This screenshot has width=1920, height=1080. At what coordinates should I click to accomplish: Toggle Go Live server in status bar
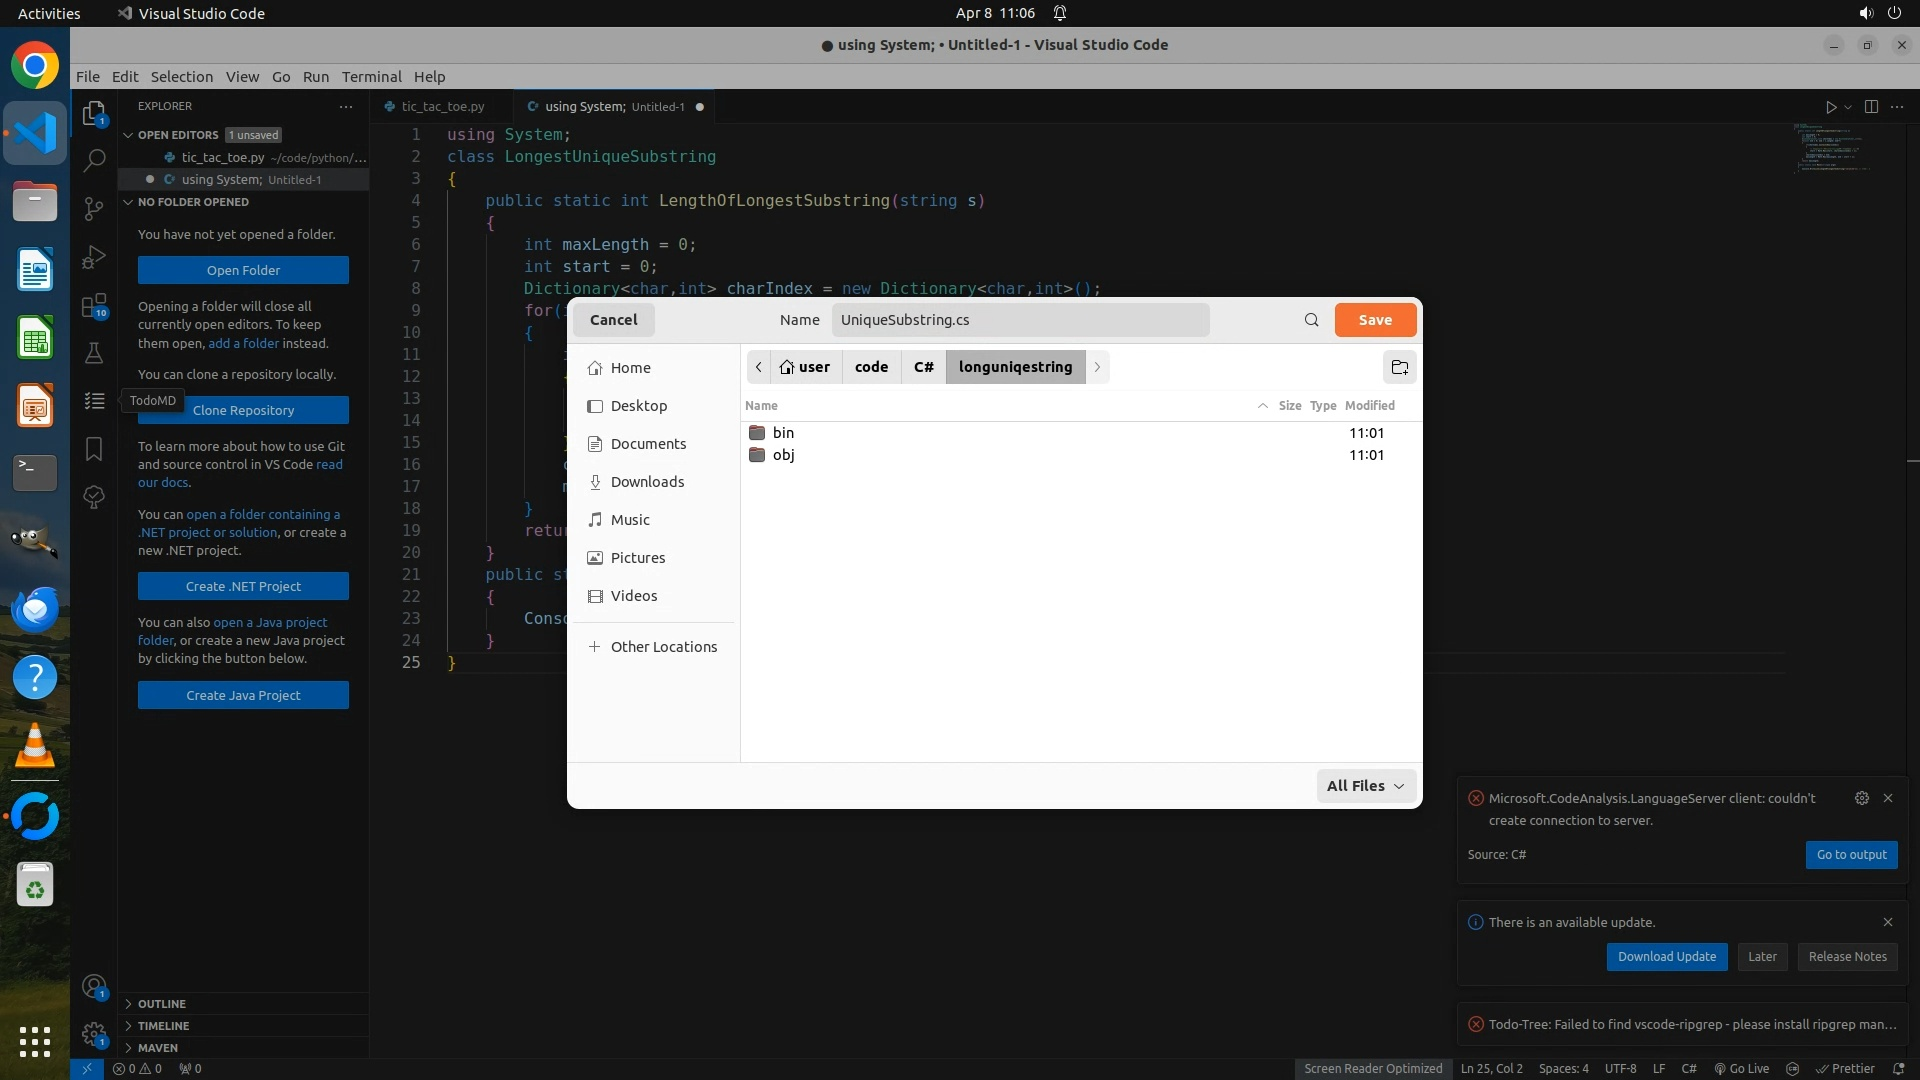pyautogui.click(x=1741, y=1068)
